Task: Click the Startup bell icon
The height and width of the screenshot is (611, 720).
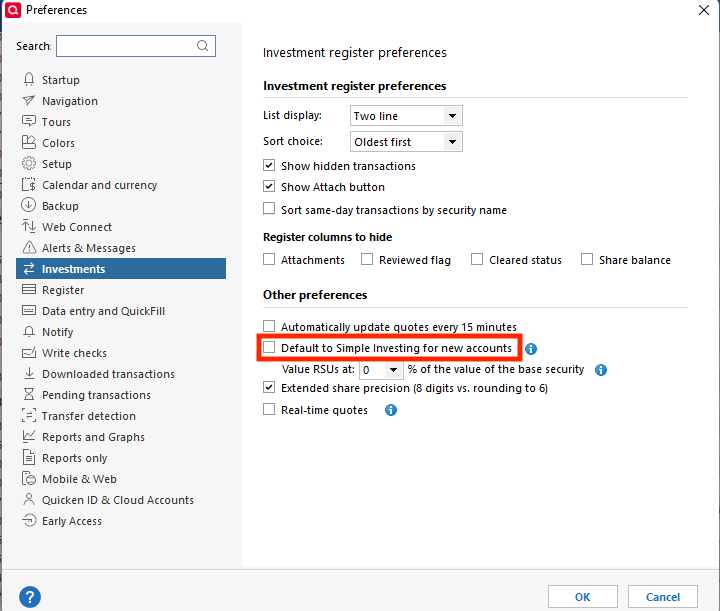Action: 29,79
